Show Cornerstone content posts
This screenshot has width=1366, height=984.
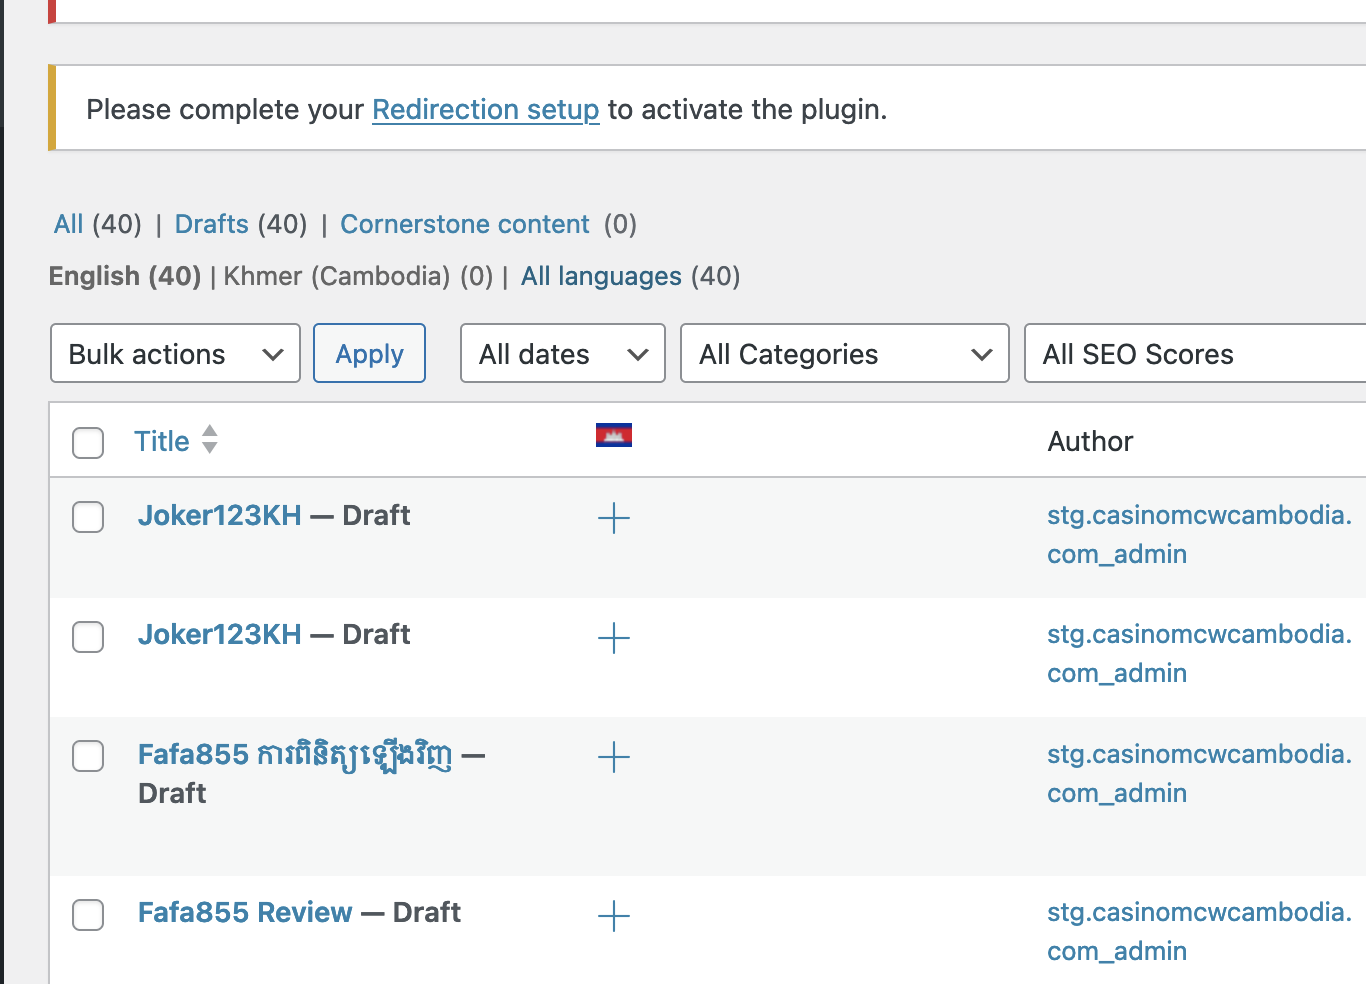[x=465, y=224]
